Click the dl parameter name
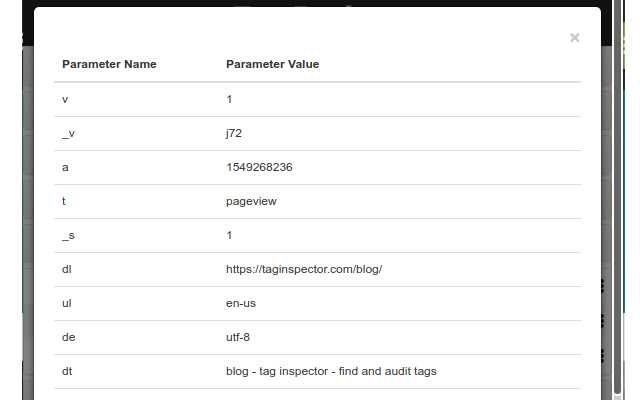 coord(67,269)
